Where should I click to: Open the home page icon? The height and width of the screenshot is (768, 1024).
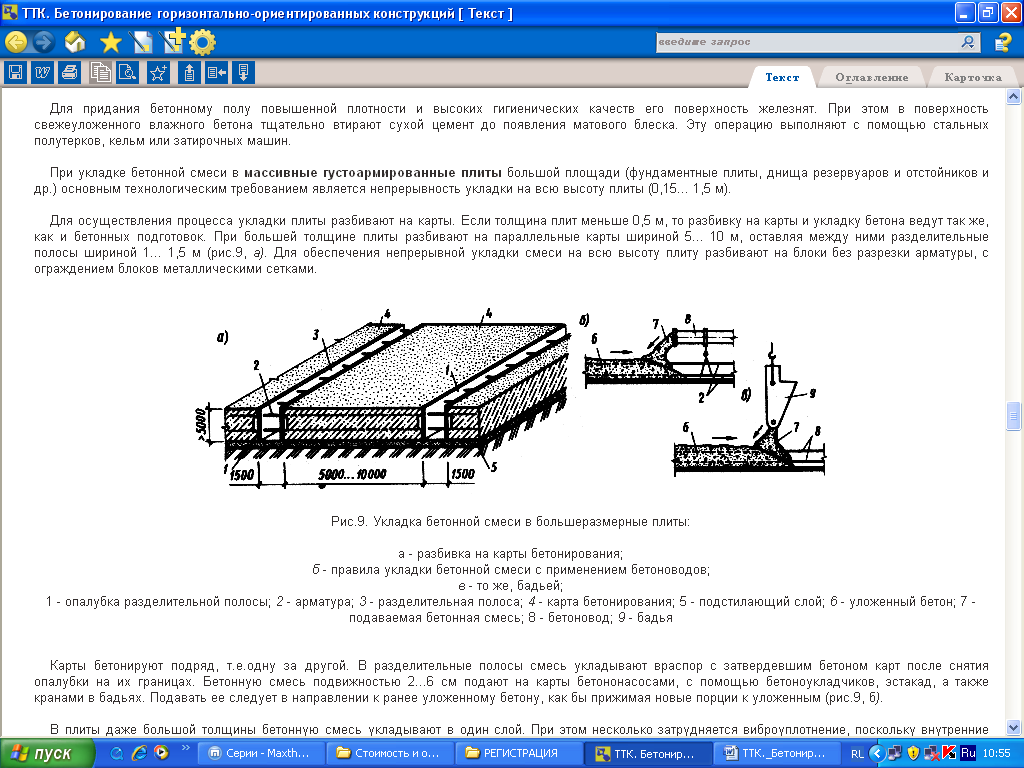(75, 42)
